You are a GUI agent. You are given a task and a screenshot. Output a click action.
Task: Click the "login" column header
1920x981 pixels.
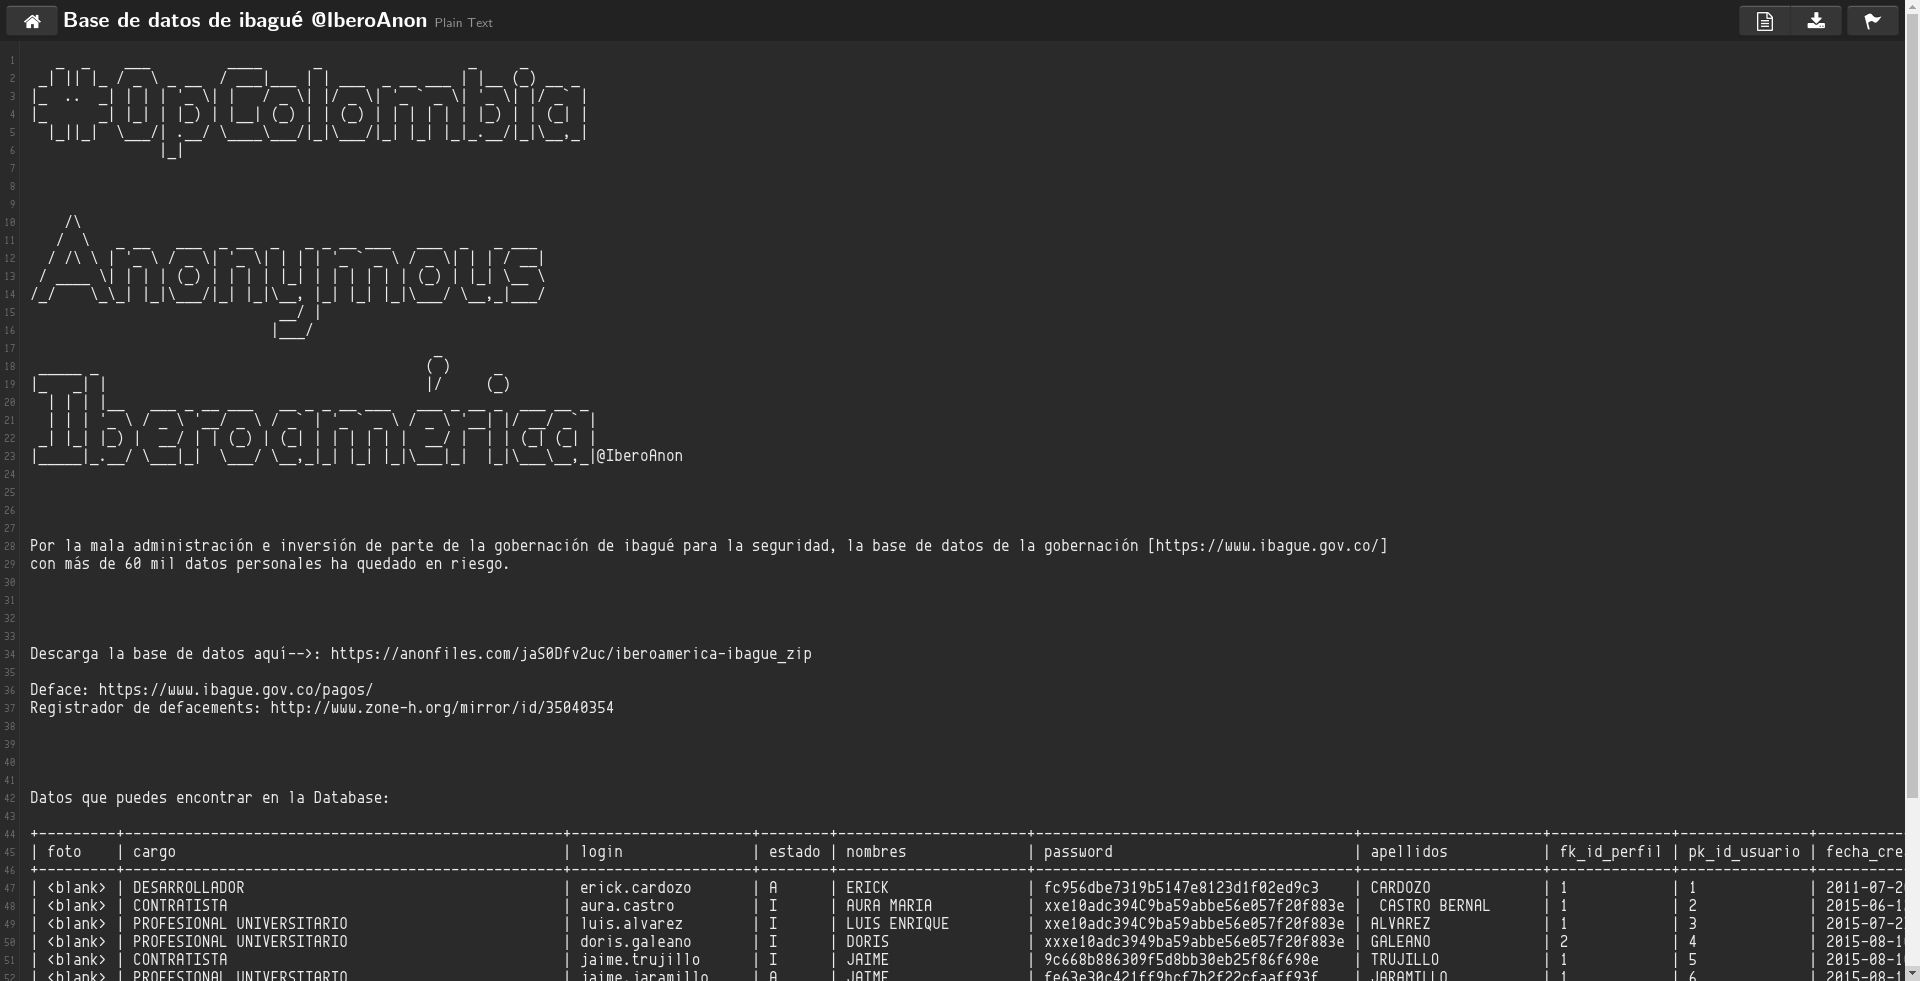(602, 852)
